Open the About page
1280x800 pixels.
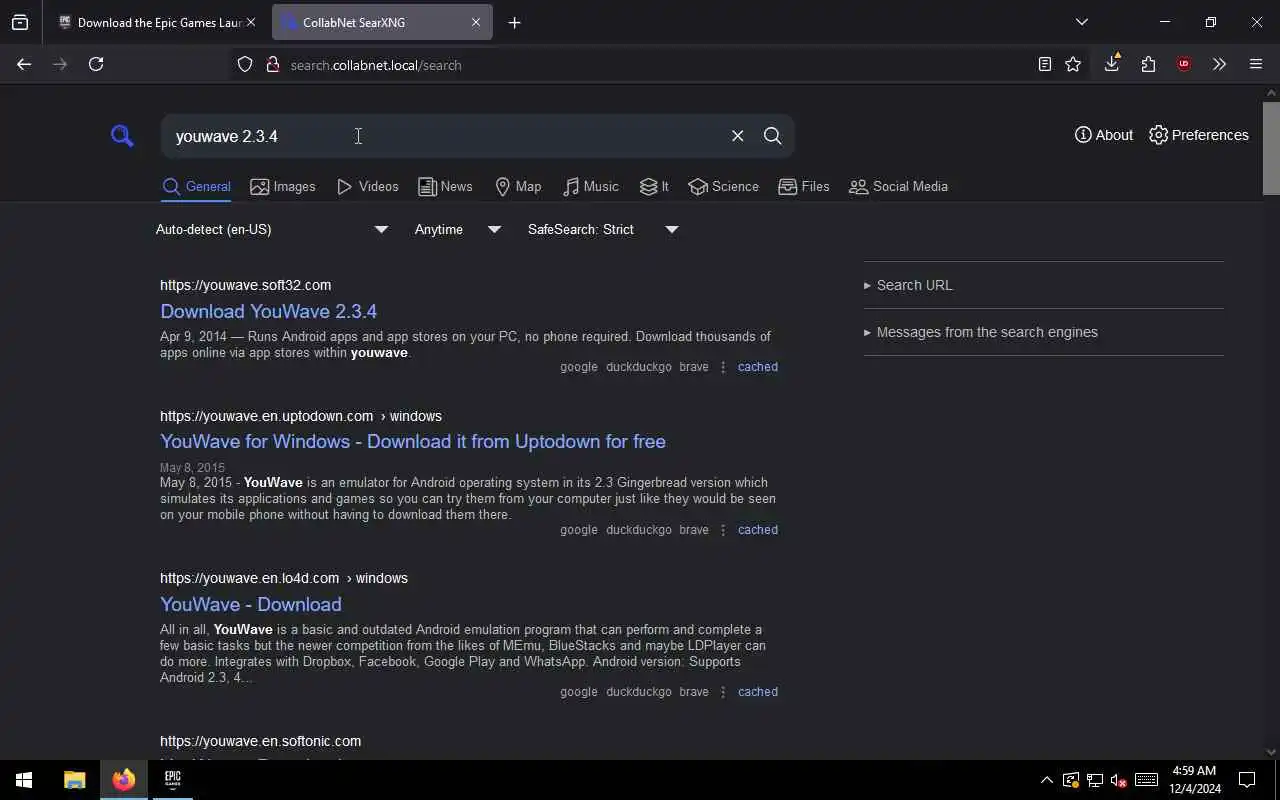(x=1104, y=135)
